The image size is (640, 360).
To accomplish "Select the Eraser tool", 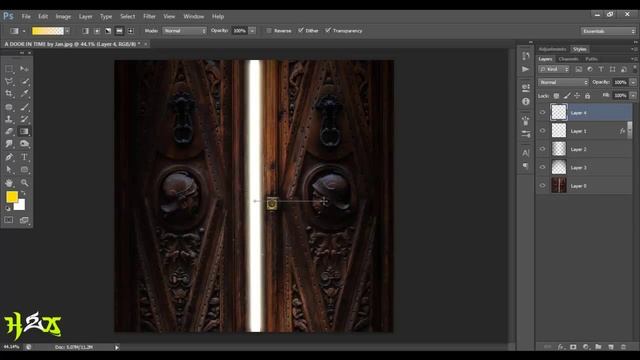I will click(9, 131).
